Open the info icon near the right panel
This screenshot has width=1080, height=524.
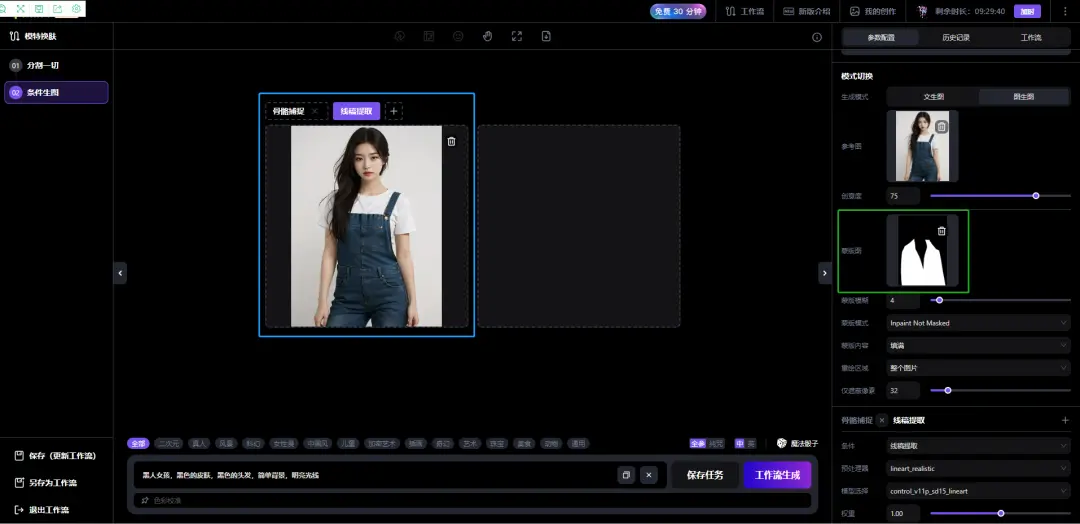coord(817,37)
